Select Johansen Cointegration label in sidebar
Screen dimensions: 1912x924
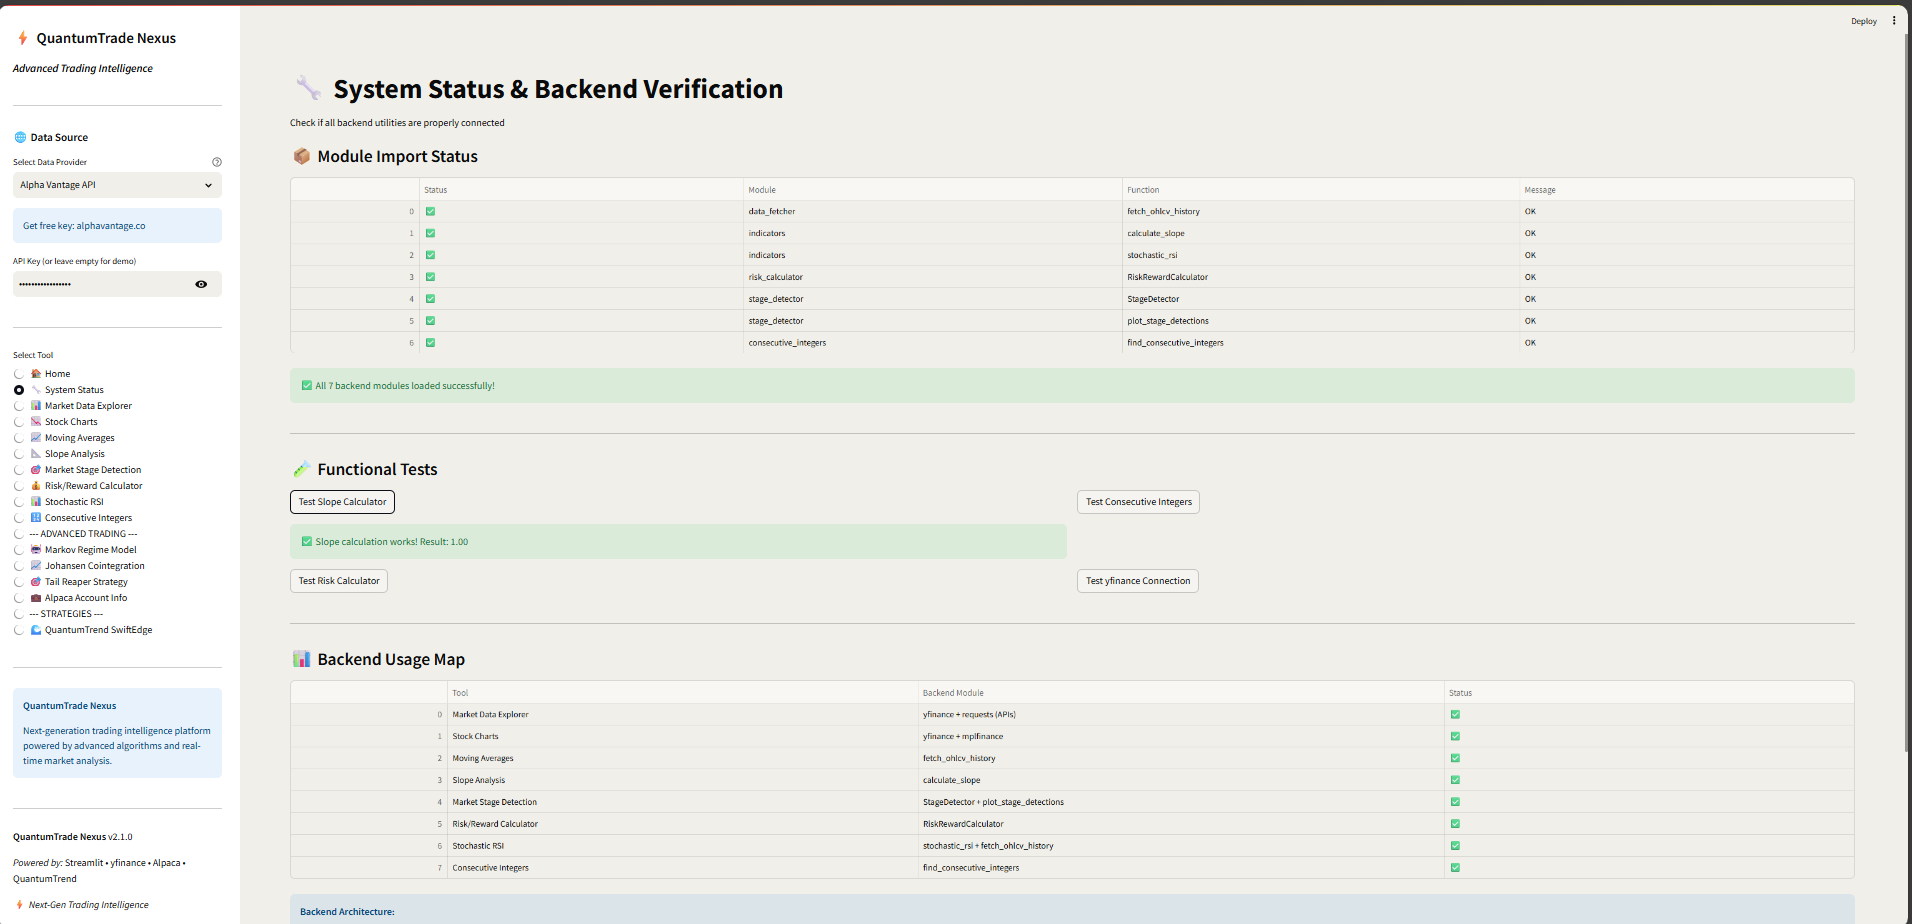click(95, 566)
